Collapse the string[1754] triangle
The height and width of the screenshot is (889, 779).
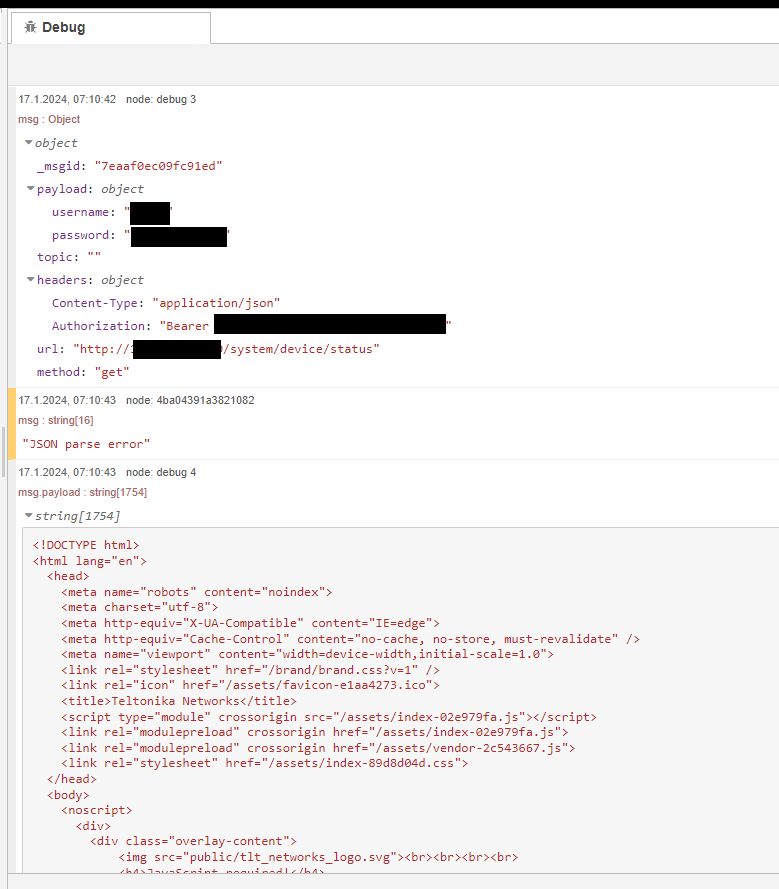click(28, 515)
